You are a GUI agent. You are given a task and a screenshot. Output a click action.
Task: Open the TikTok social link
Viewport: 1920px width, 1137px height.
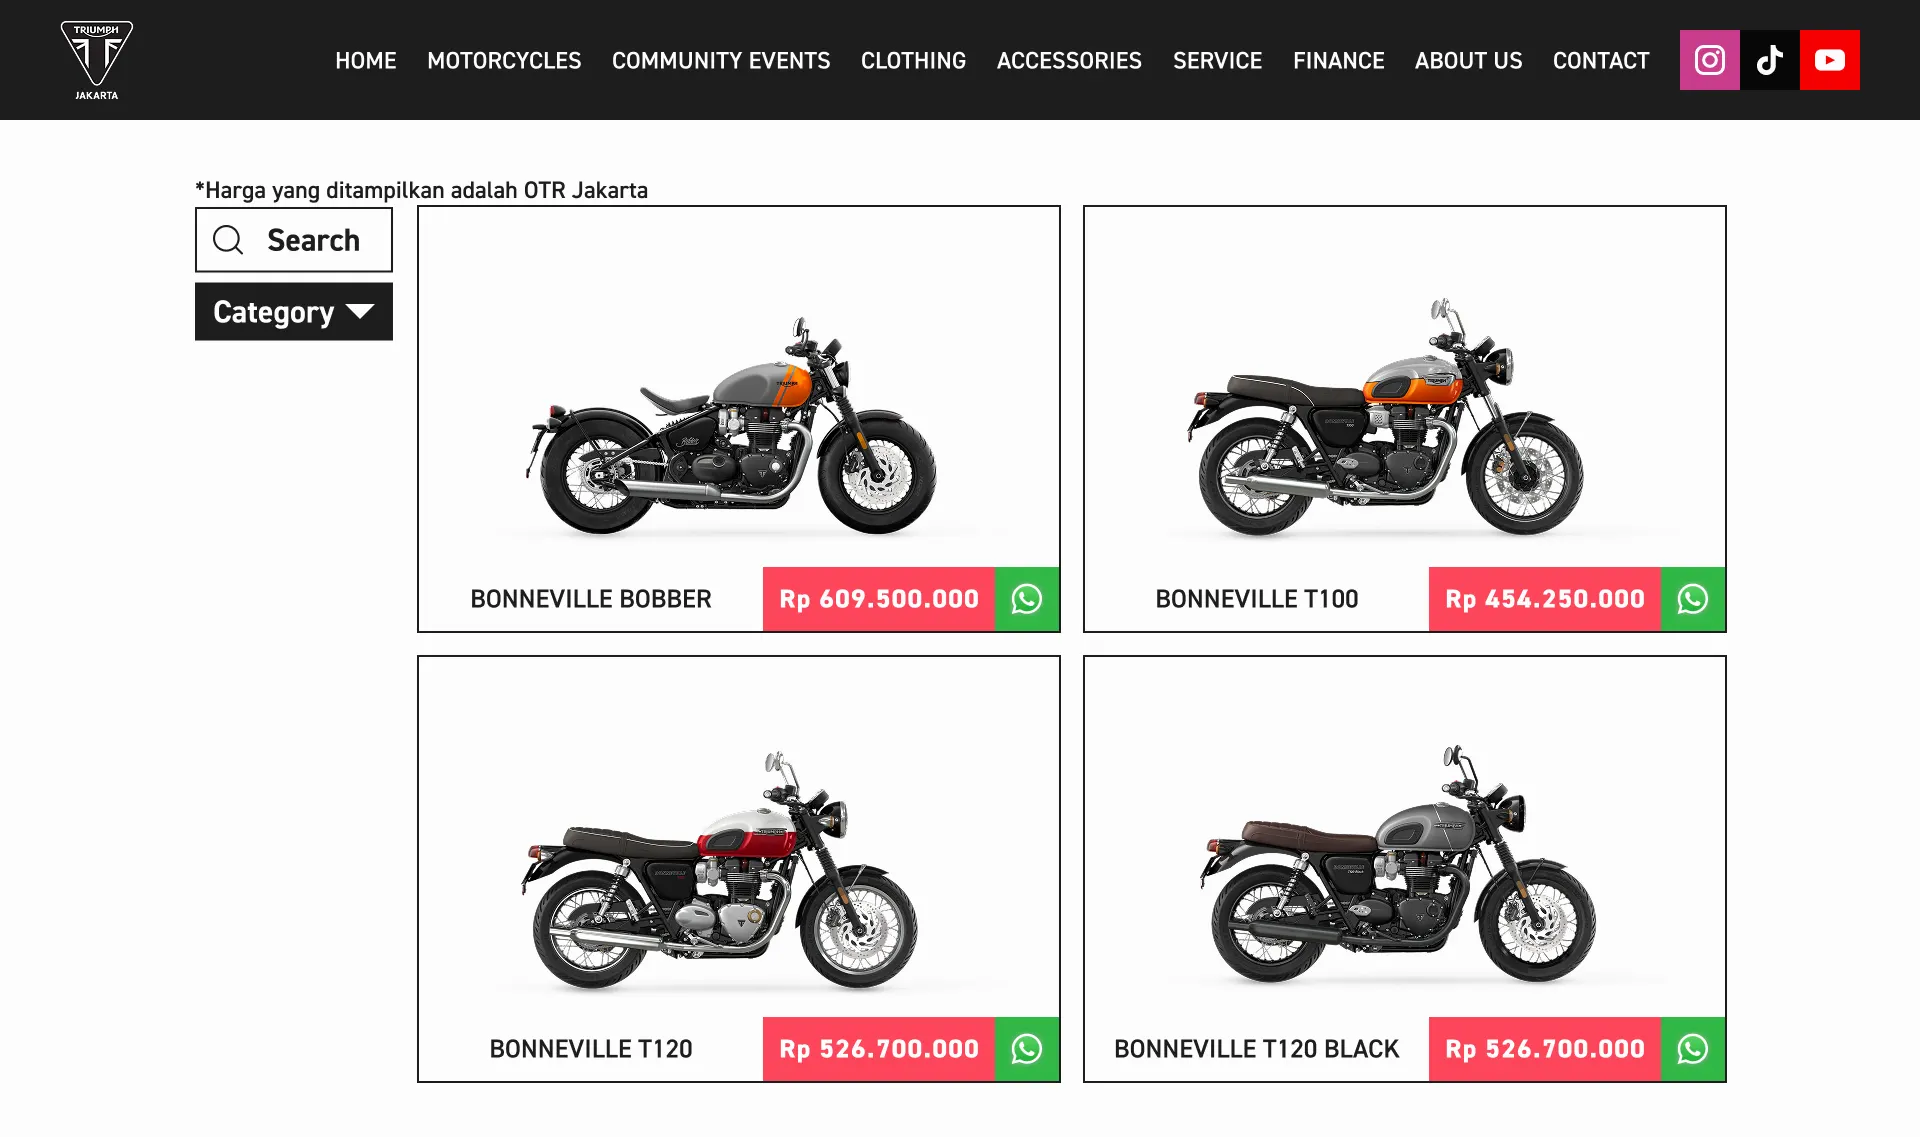point(1769,60)
